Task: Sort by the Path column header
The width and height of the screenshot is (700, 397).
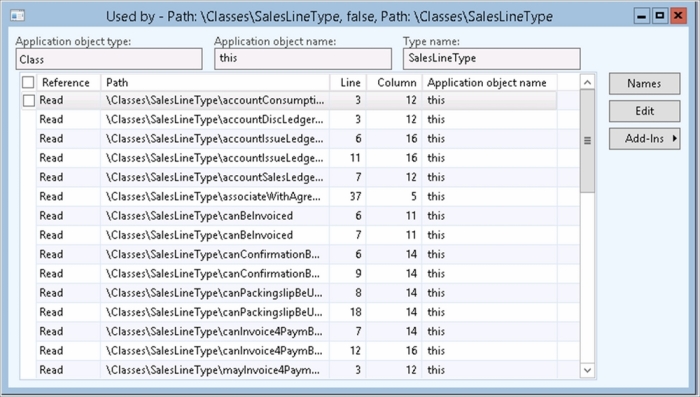Action: (215, 83)
